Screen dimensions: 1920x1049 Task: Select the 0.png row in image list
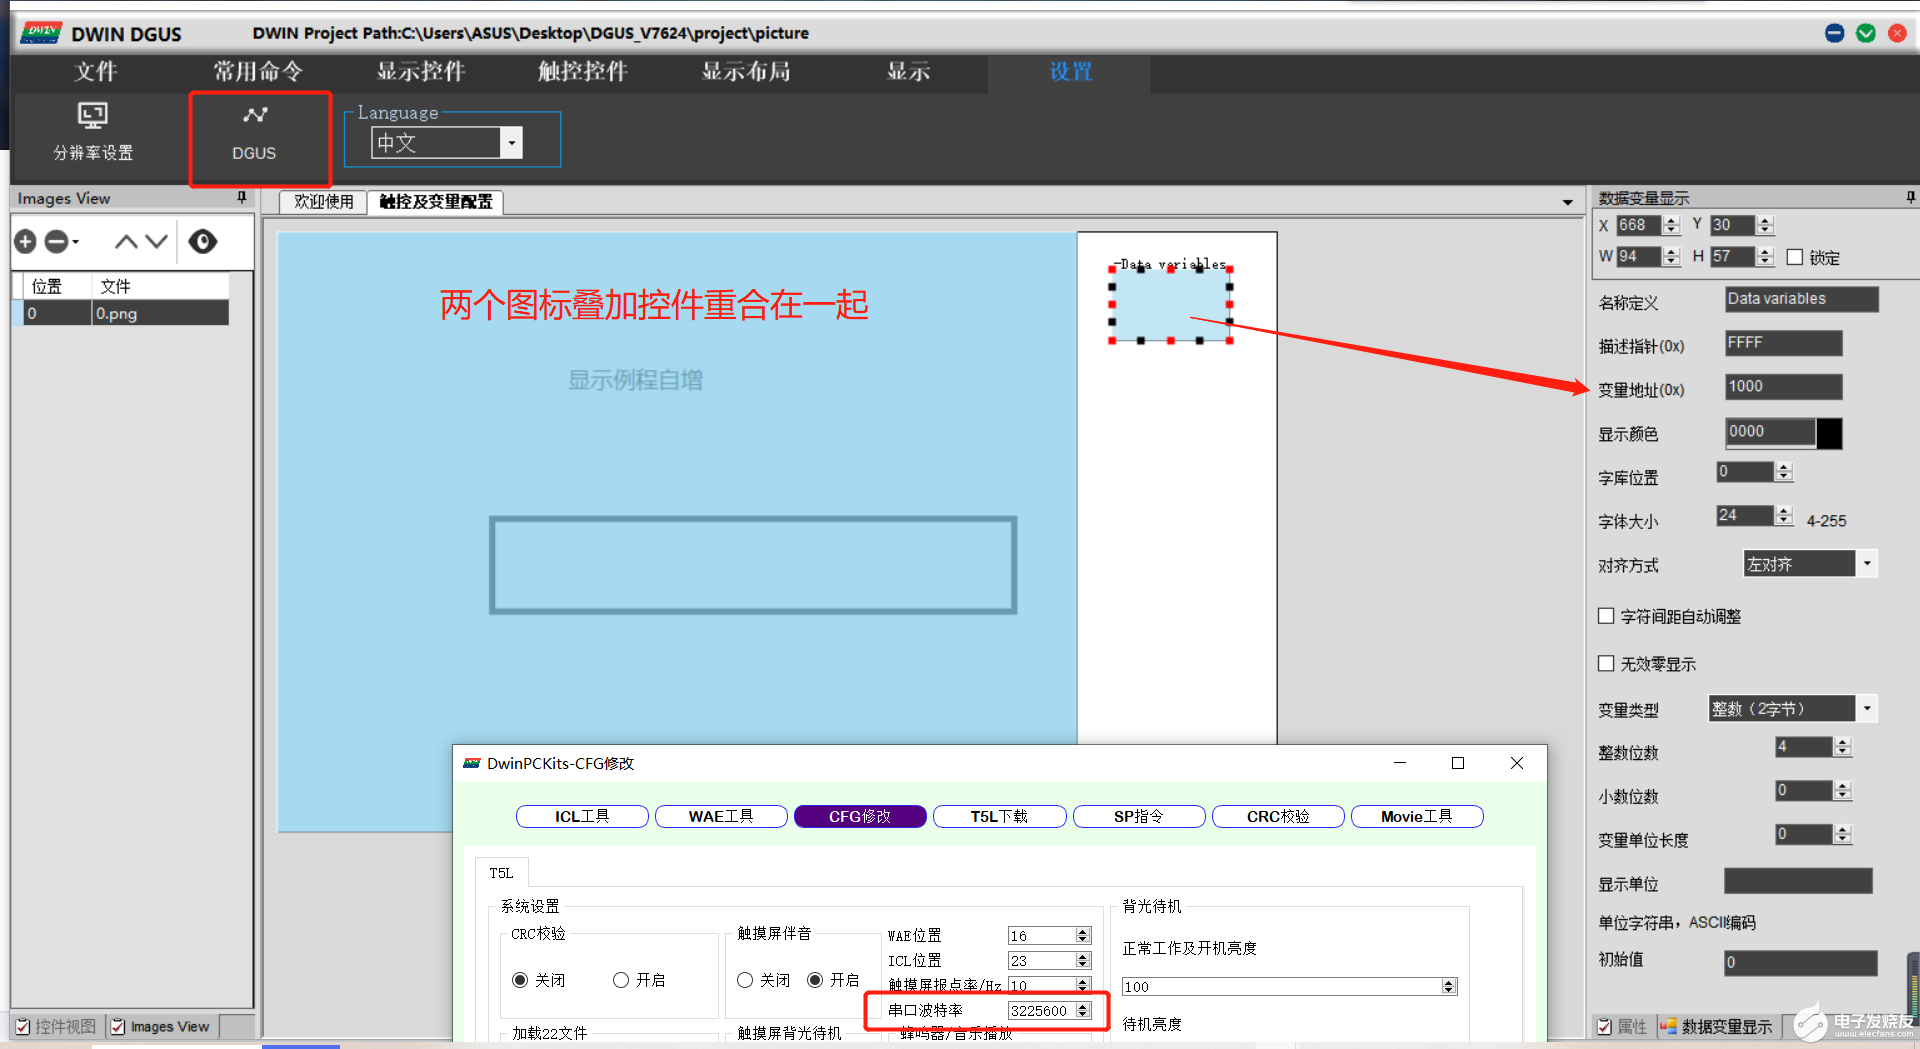(120, 313)
